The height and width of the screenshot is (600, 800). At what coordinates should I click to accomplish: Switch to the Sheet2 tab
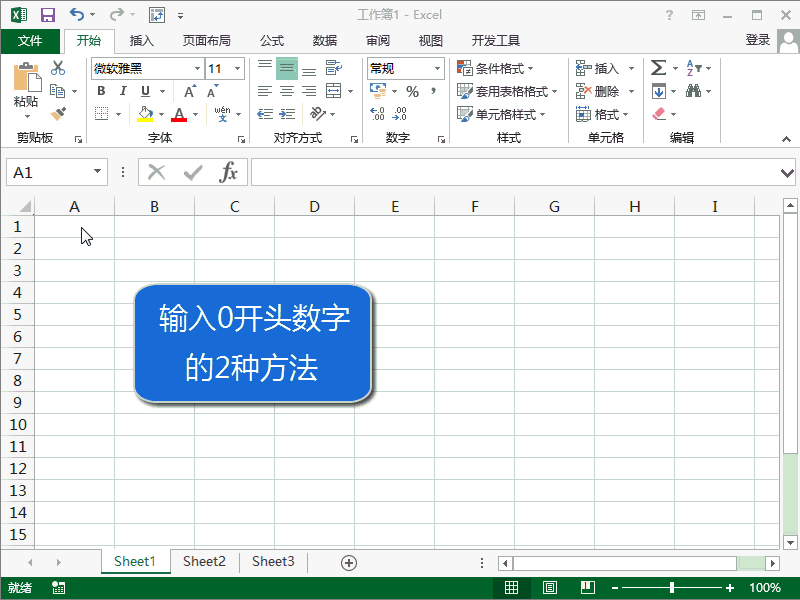point(204,561)
